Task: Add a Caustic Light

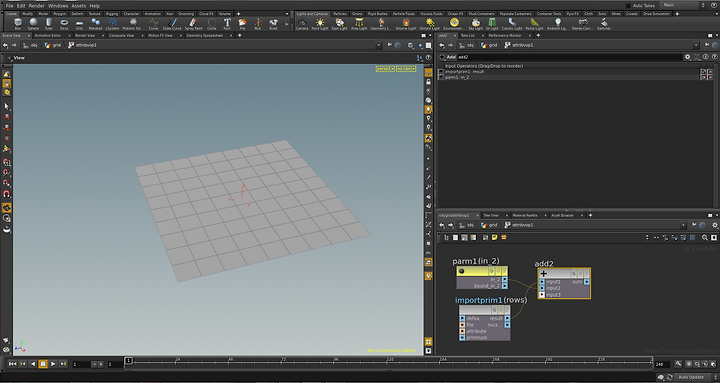Action: [512, 23]
